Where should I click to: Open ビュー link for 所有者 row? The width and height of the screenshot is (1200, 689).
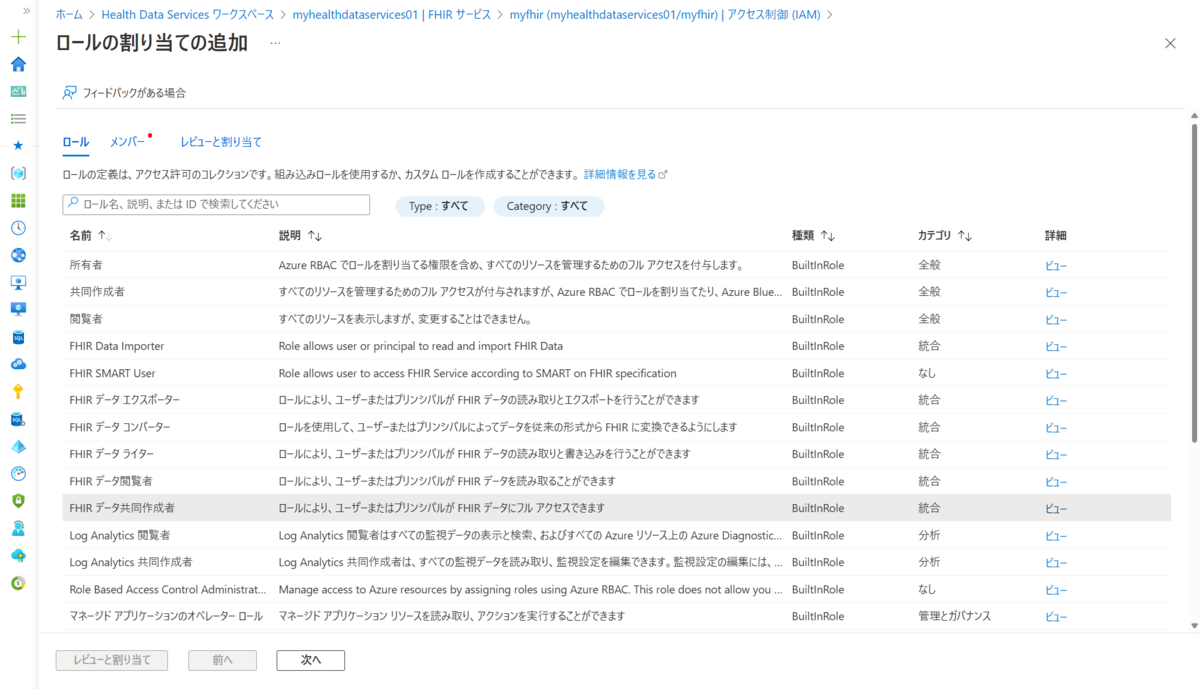coord(1056,266)
